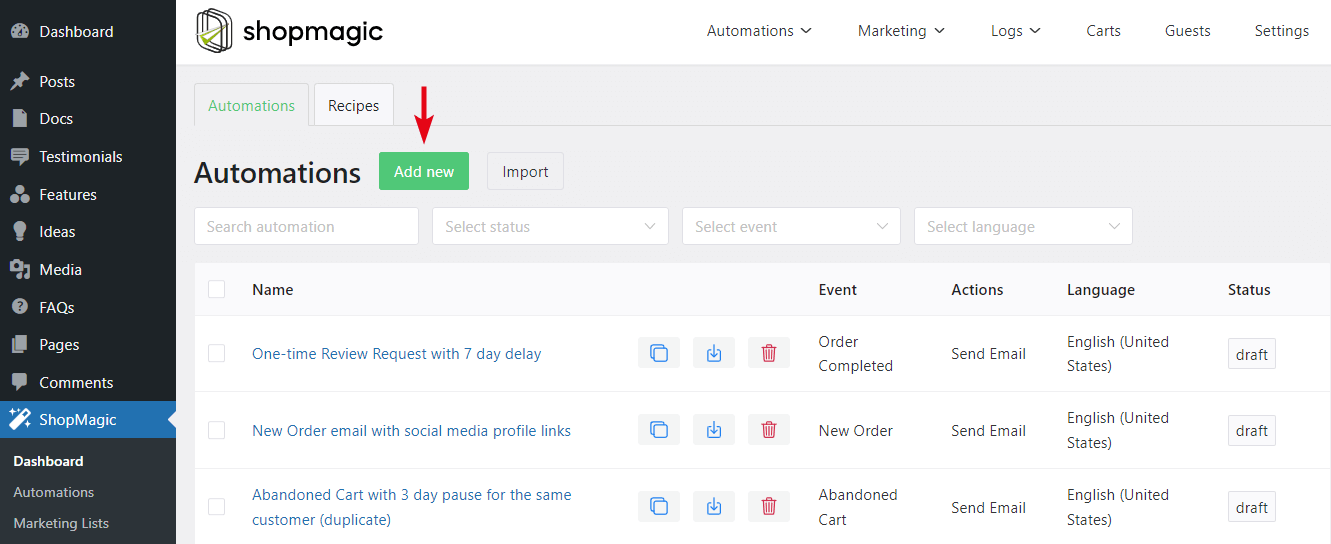Click the "Order Completed" event cell
1331x544 pixels.
click(855, 353)
